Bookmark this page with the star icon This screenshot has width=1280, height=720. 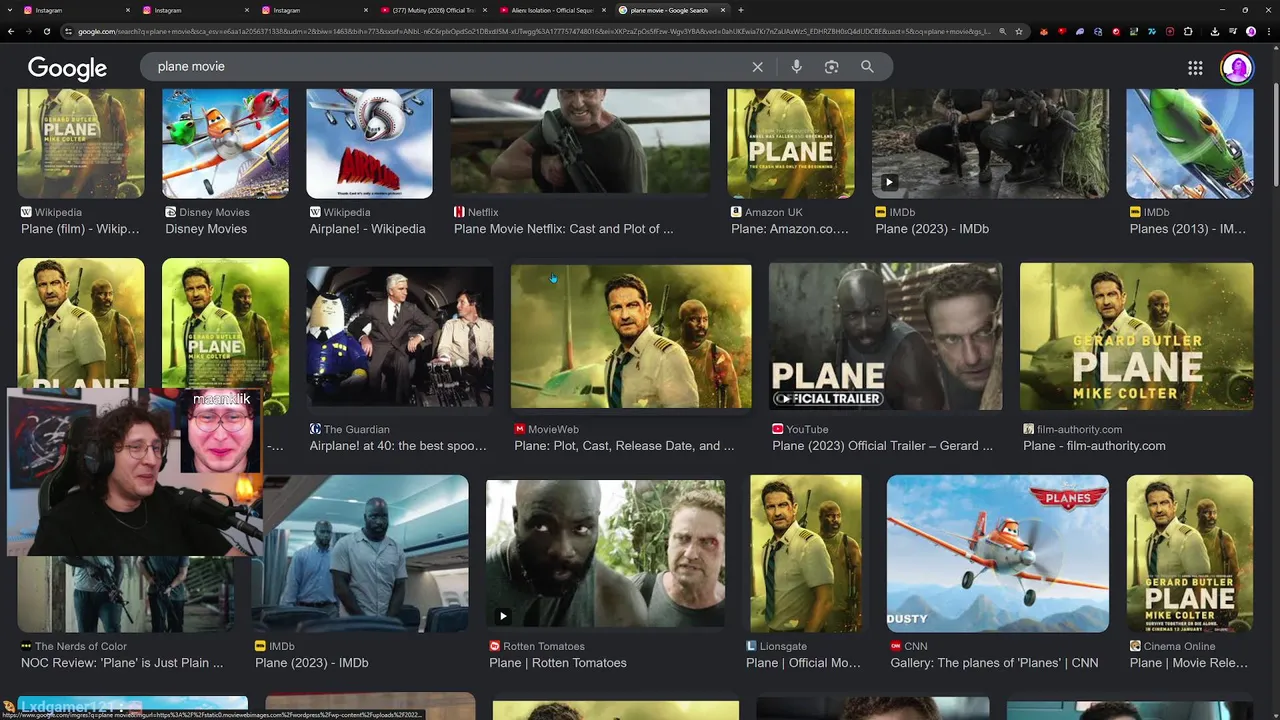1019,31
